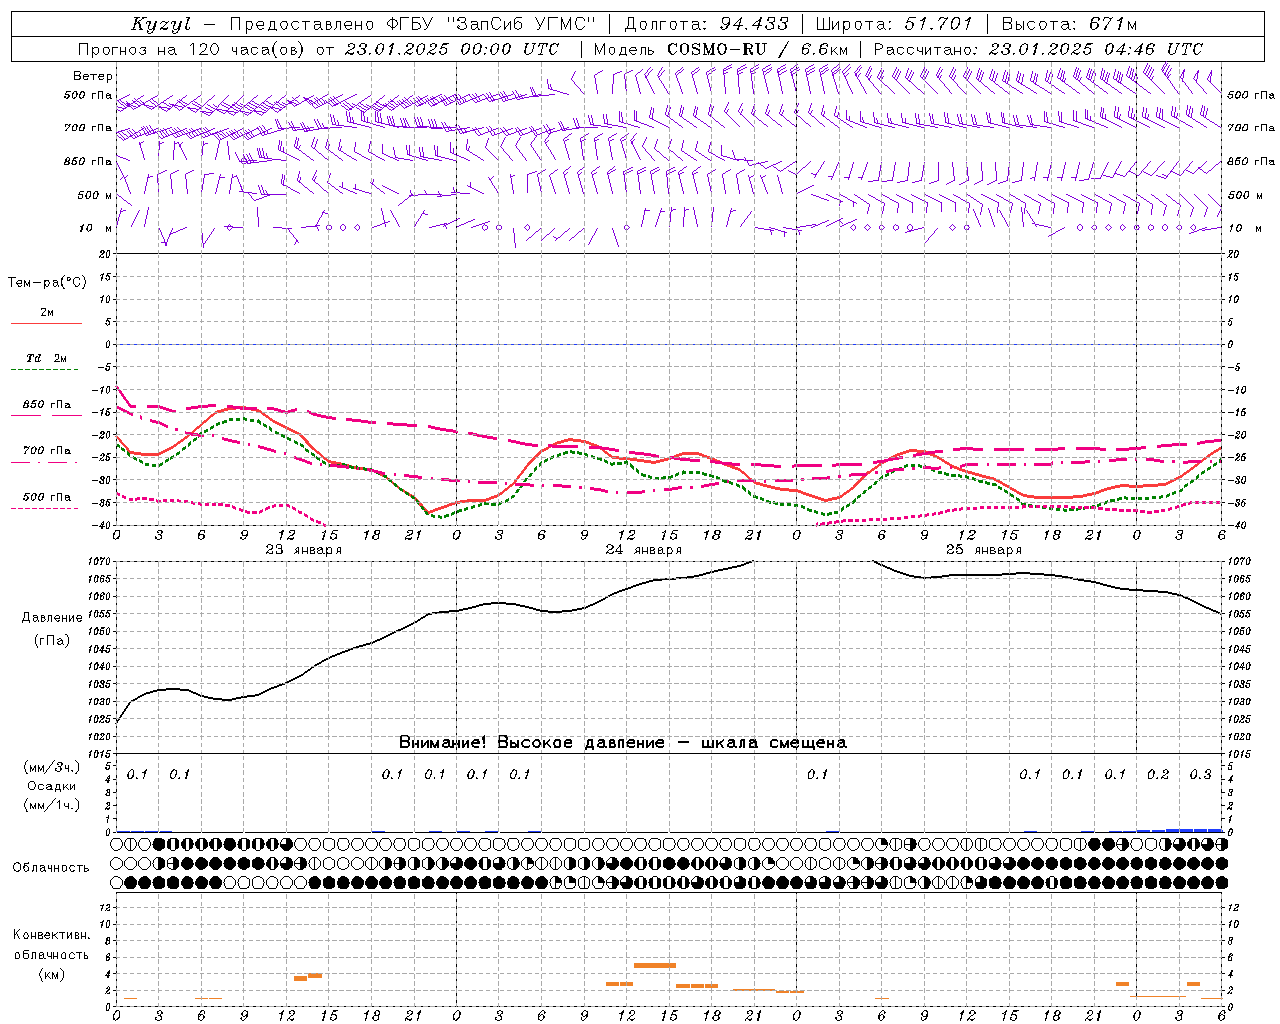The image size is (1280, 1024).
Task: Click the "Тем-ра(°C)" temperature panel label
Action: coord(47,282)
